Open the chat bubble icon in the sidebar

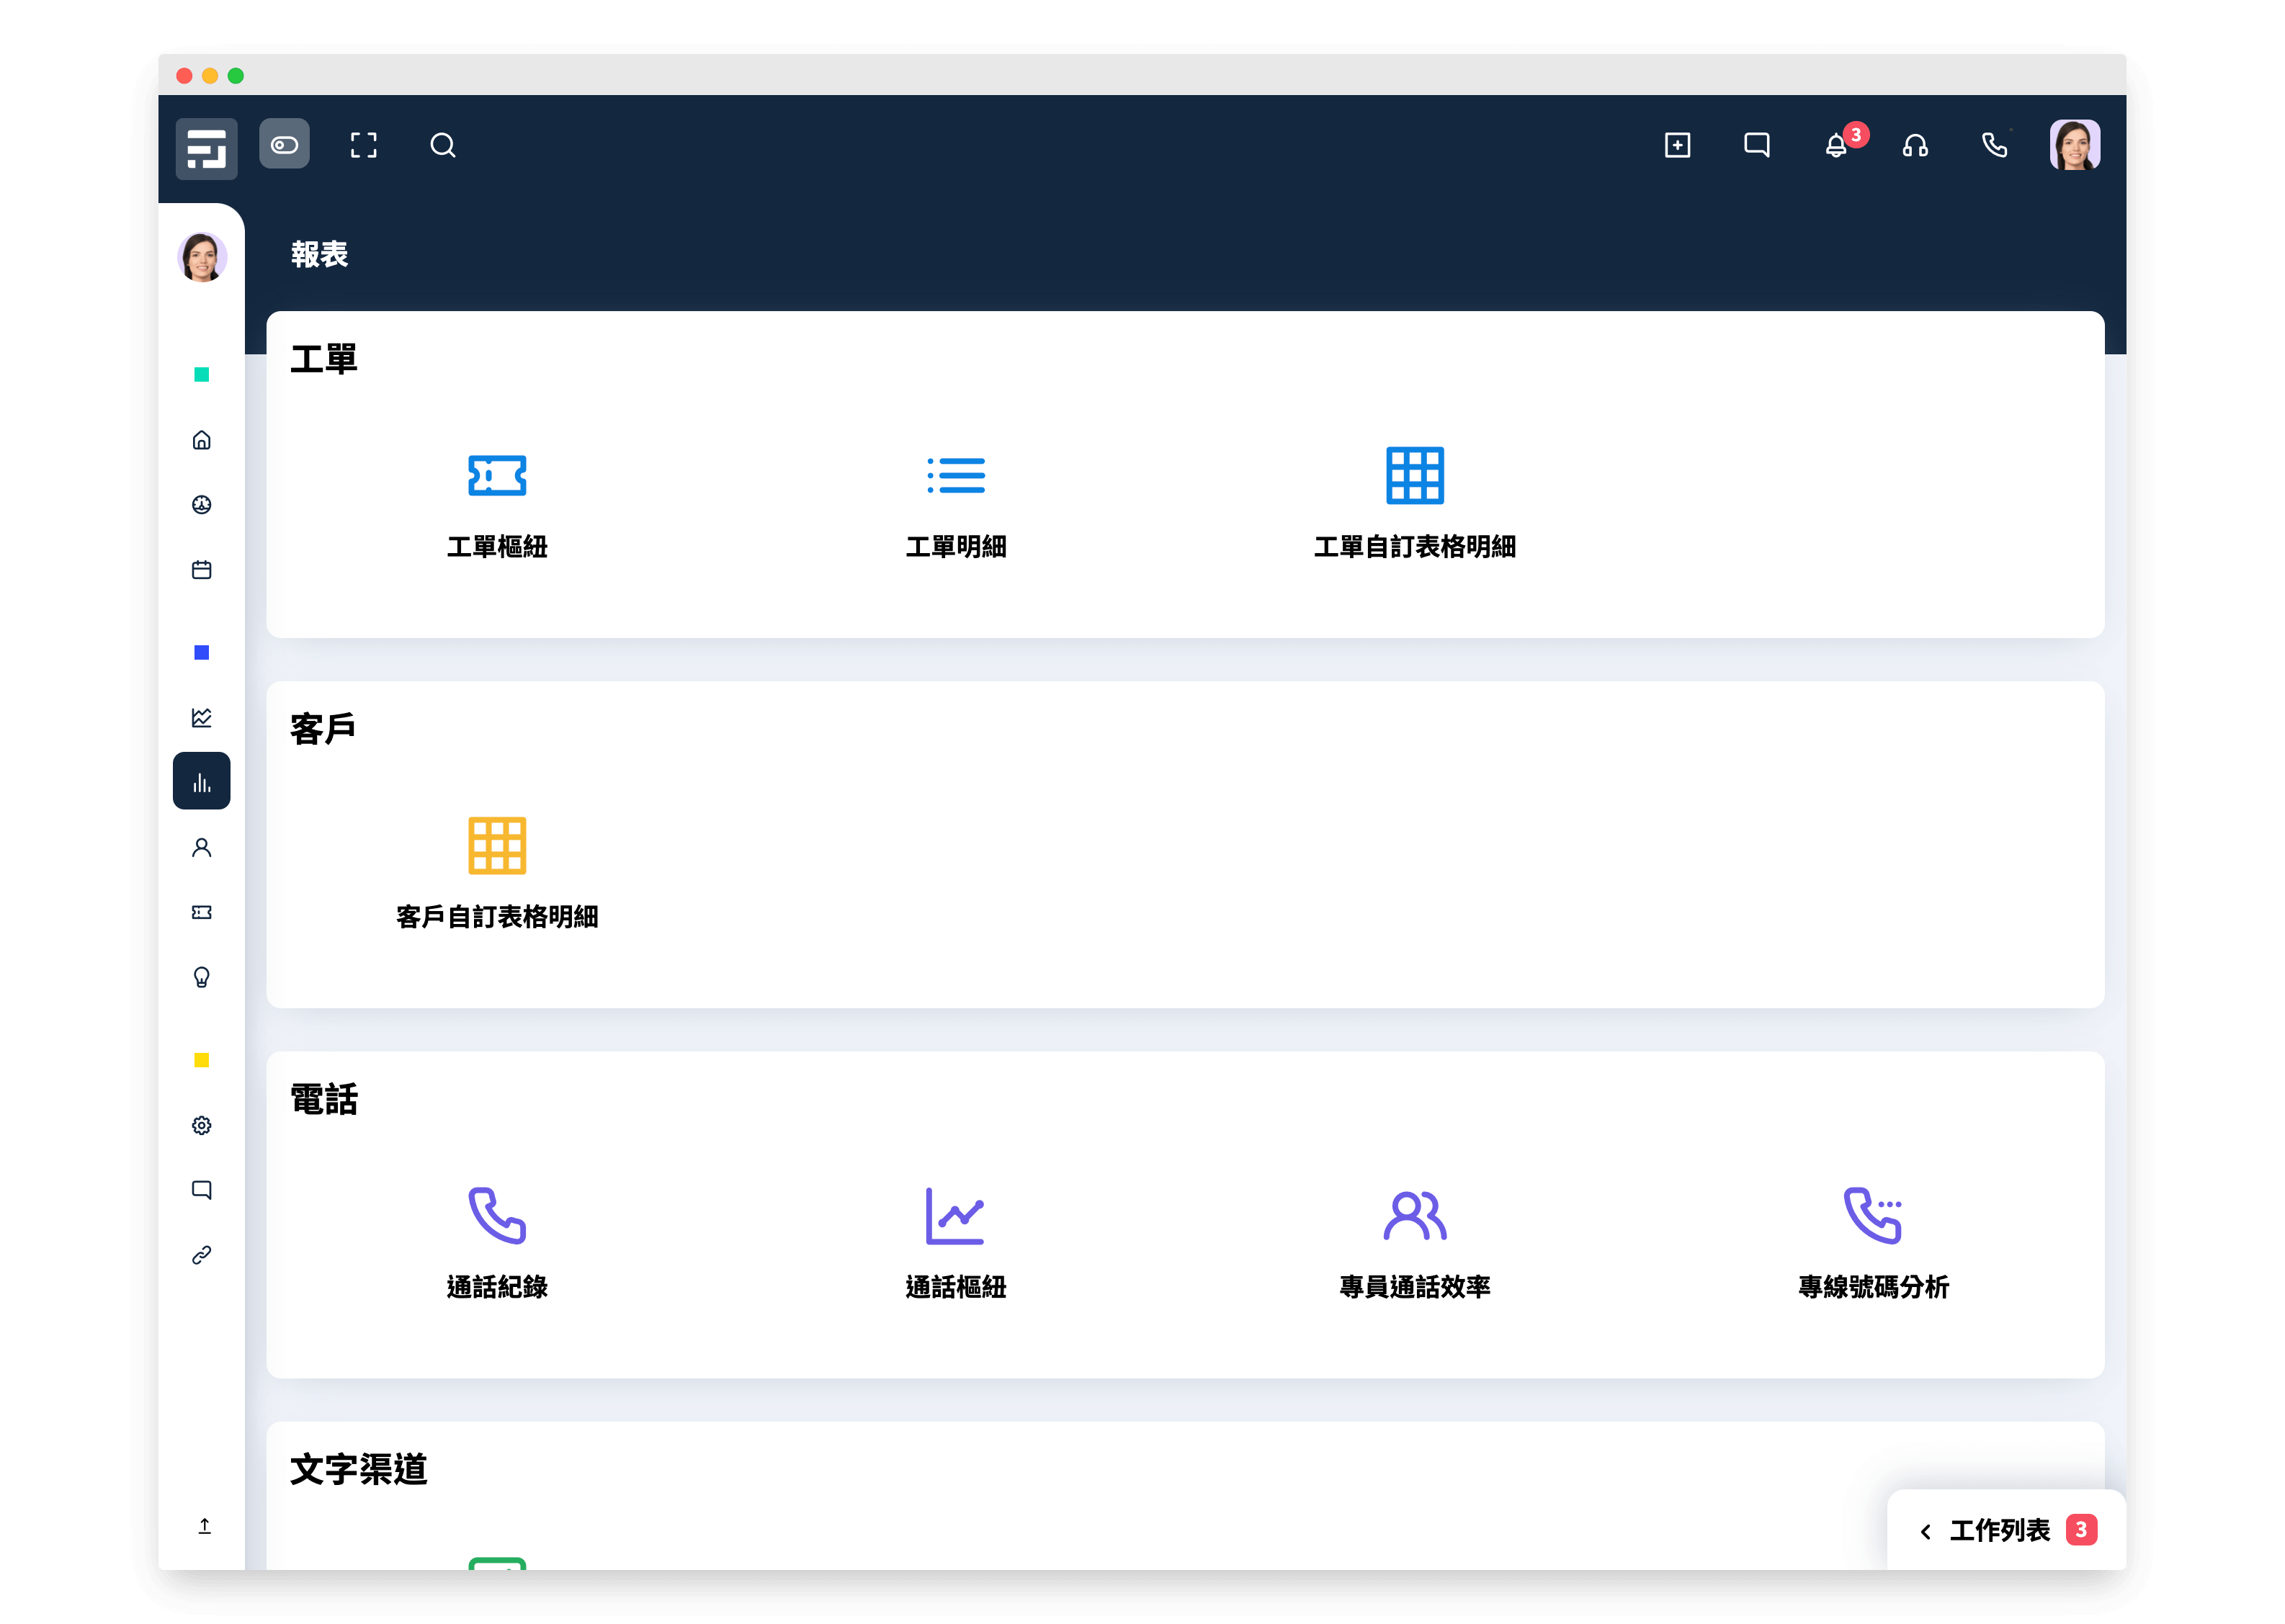202,1190
